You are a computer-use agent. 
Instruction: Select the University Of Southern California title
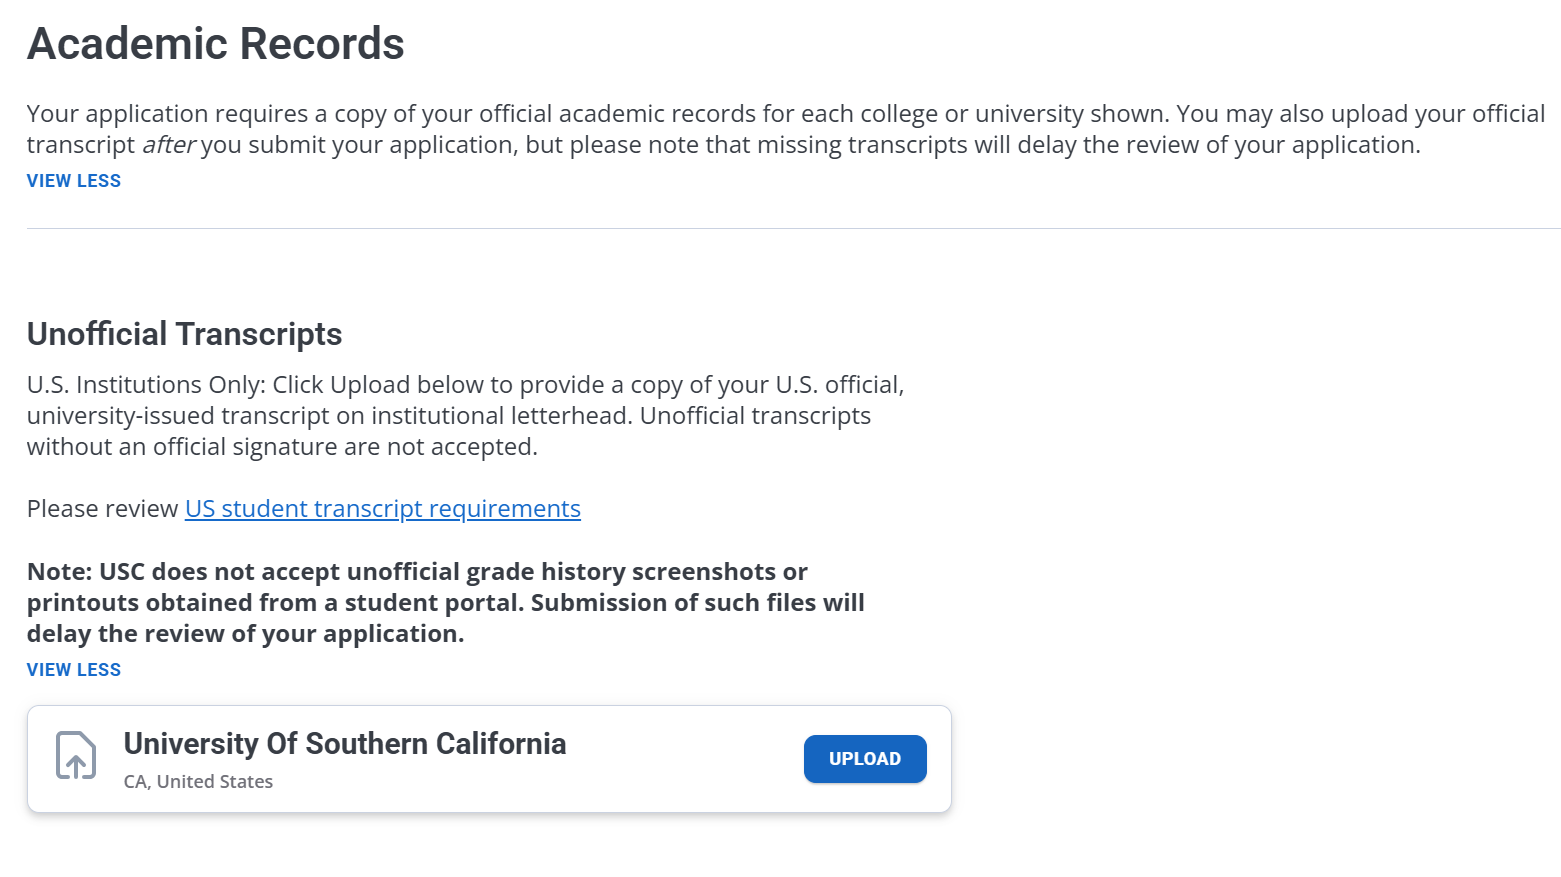point(345,744)
